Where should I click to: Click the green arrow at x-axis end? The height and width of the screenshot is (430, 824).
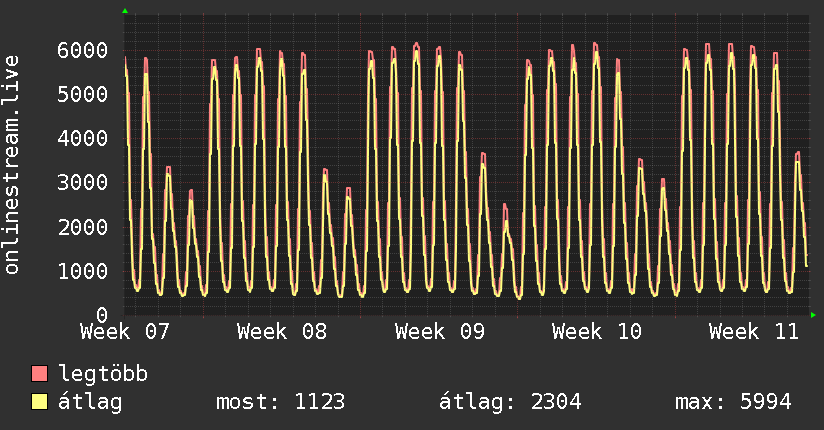[x=814, y=315]
